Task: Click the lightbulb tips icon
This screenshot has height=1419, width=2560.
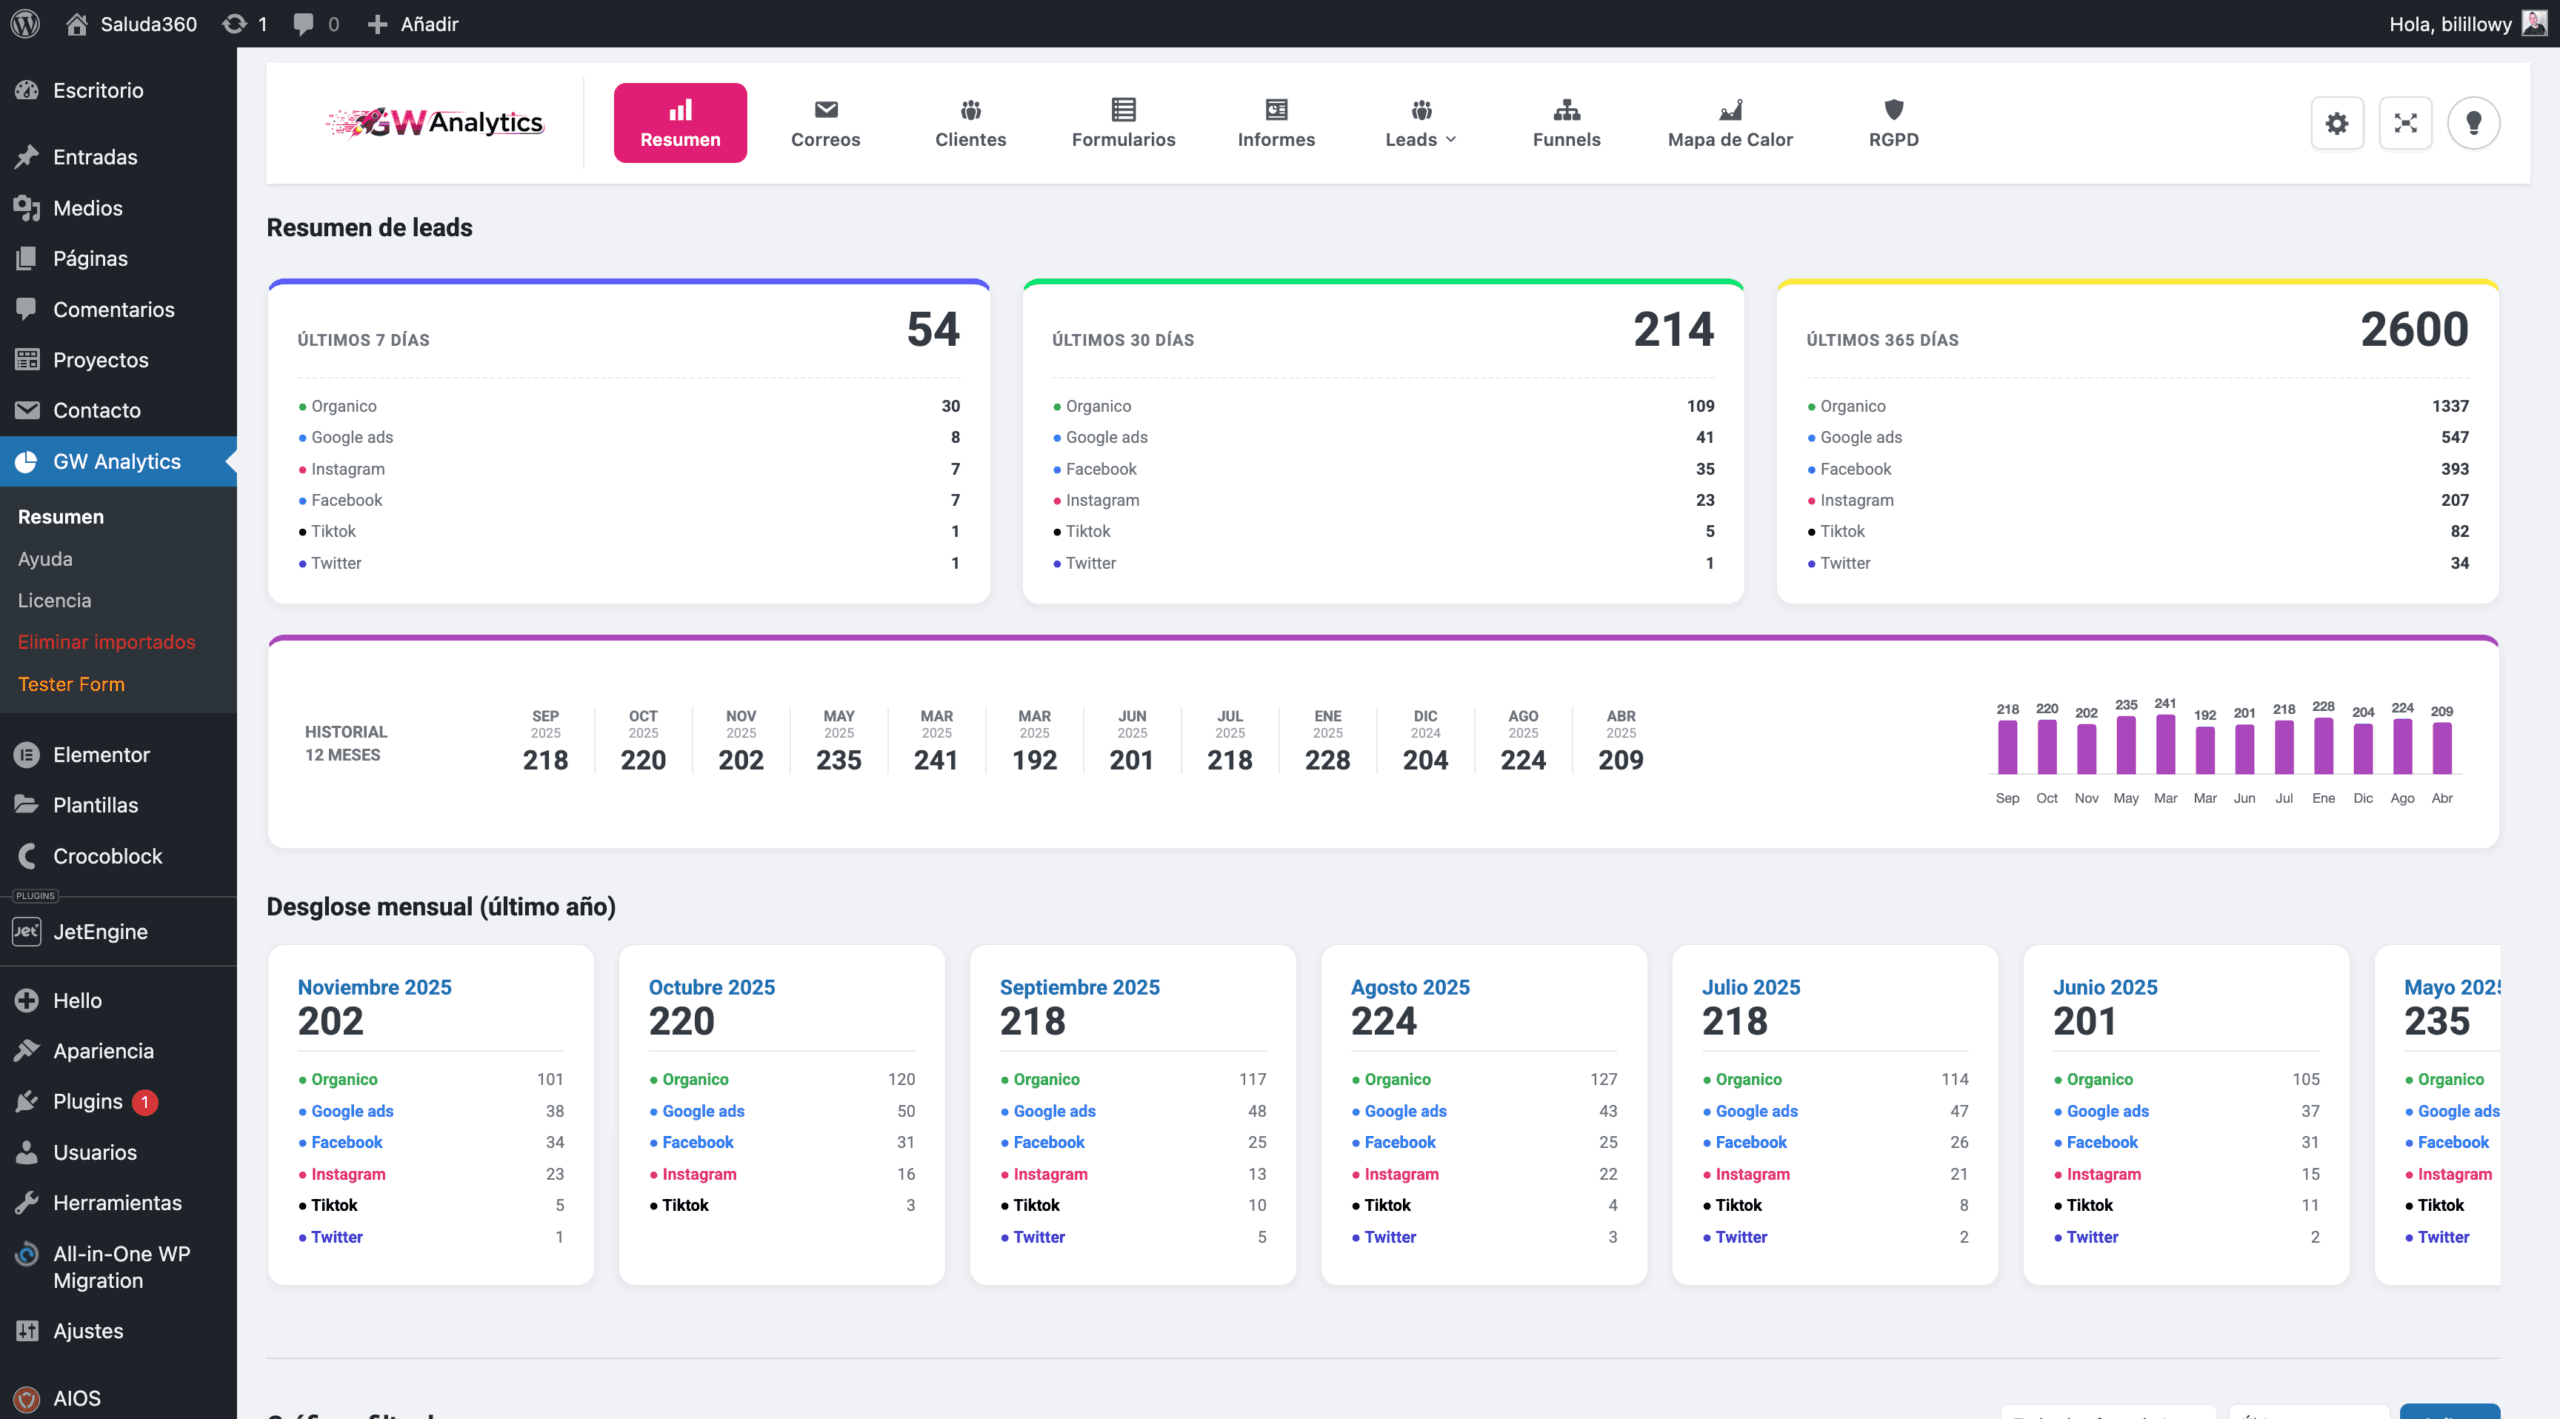Action: pos(2474,123)
